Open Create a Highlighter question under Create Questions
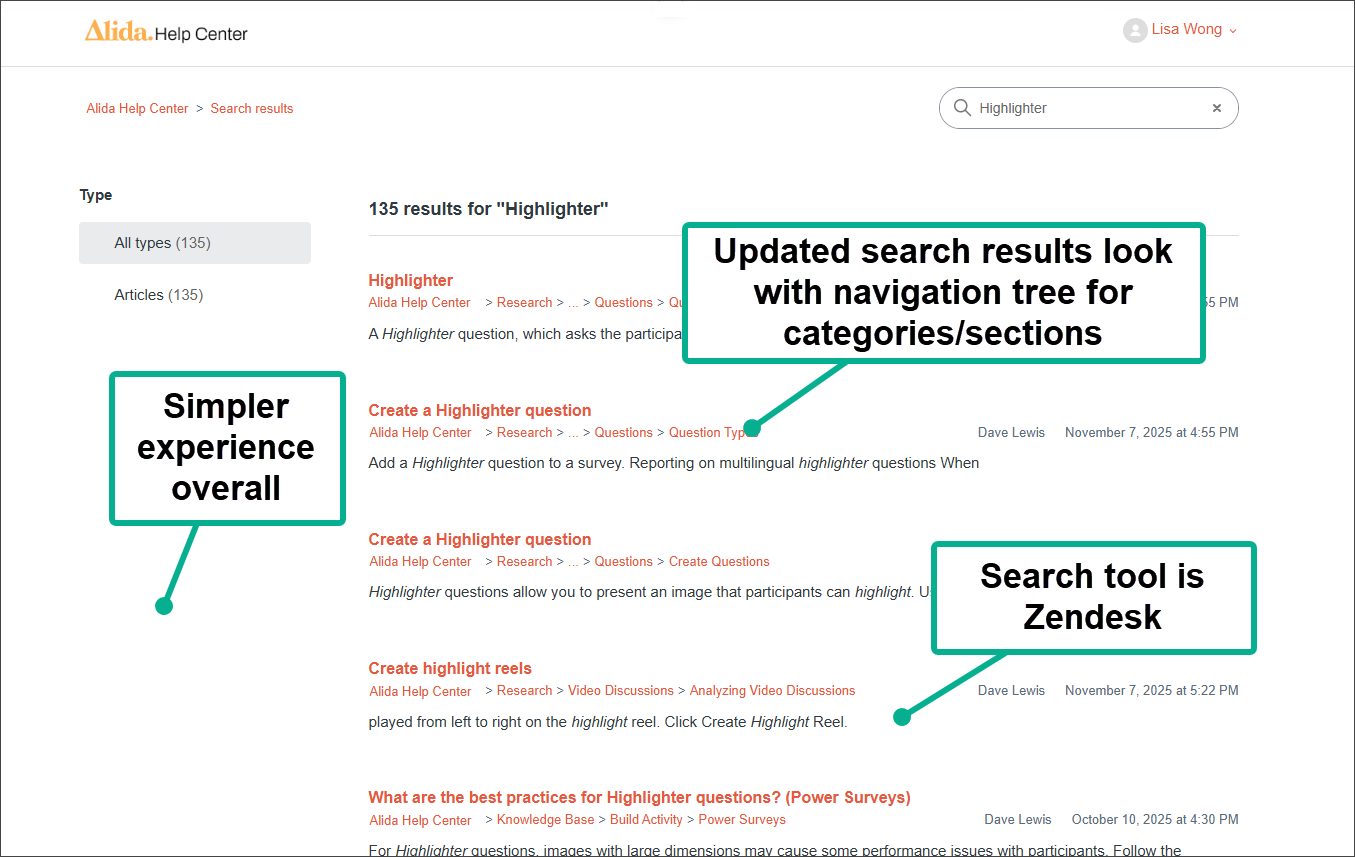The width and height of the screenshot is (1355, 857). pos(480,539)
